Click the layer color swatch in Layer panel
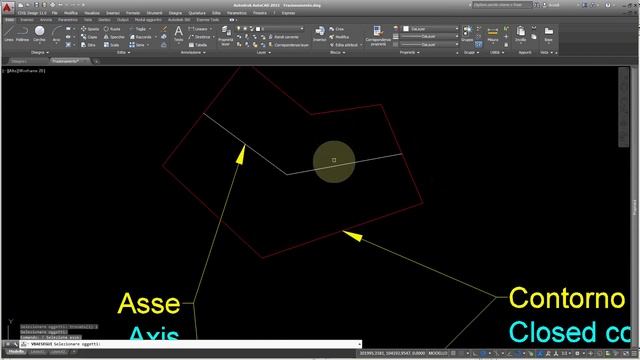Image resolution: width=640 pixels, height=360 pixels. coord(258,29)
